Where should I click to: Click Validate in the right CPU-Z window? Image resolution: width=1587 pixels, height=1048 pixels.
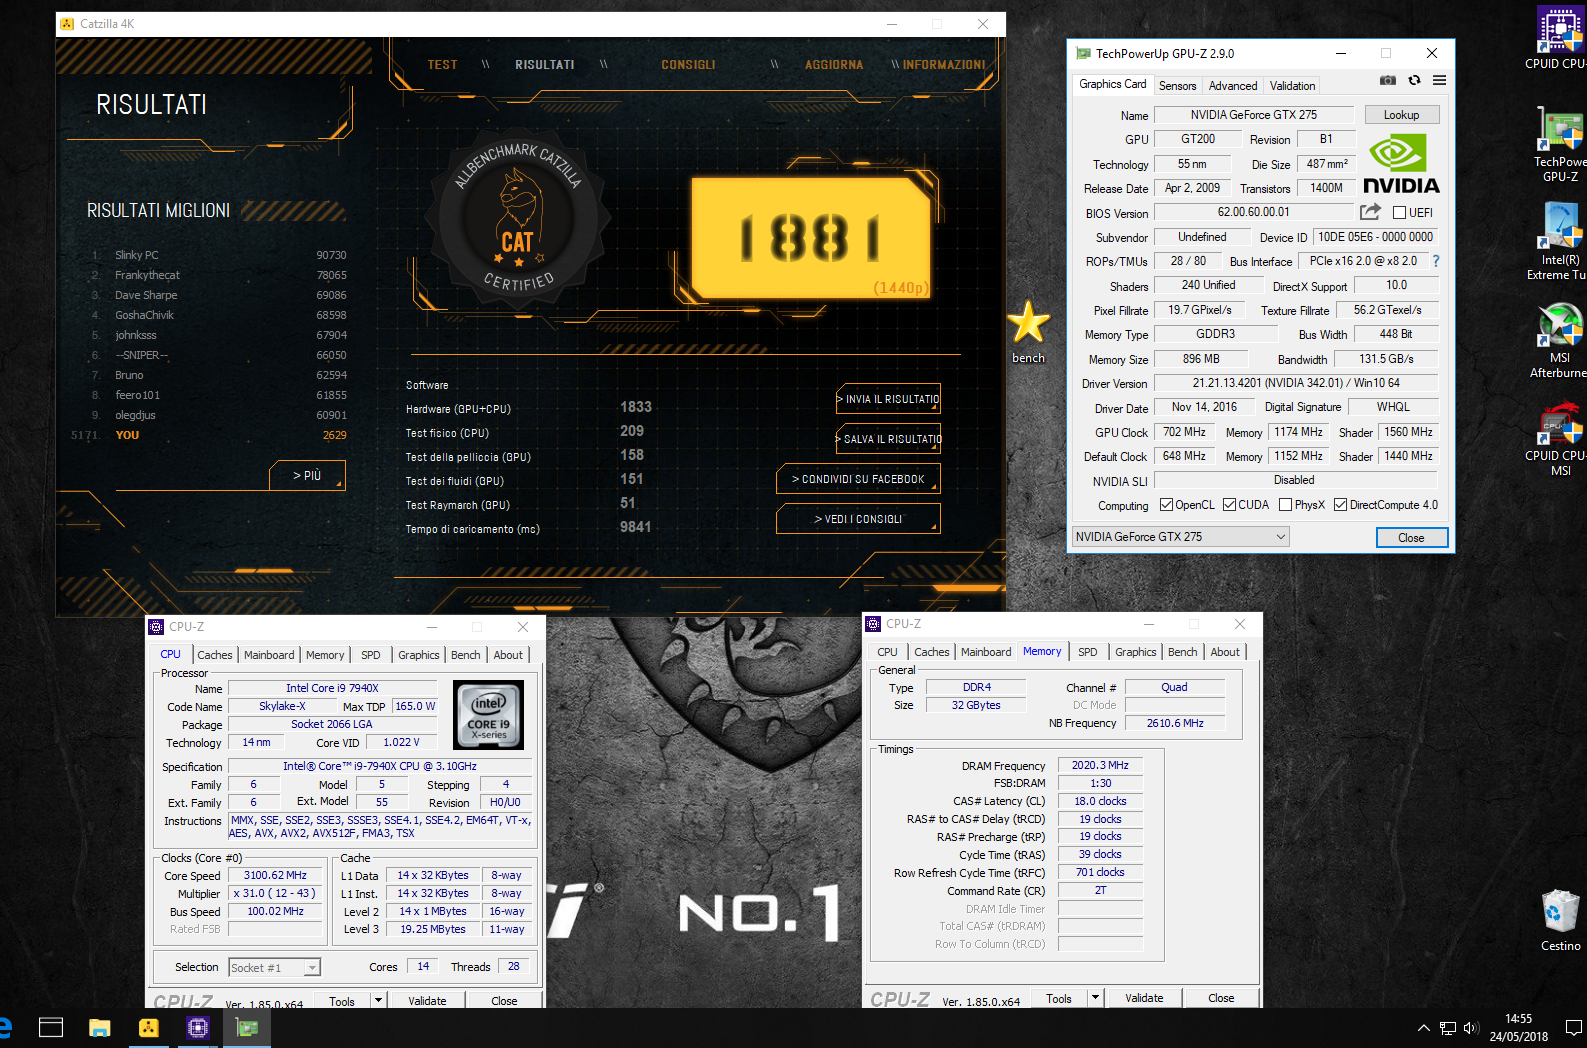tap(1144, 998)
